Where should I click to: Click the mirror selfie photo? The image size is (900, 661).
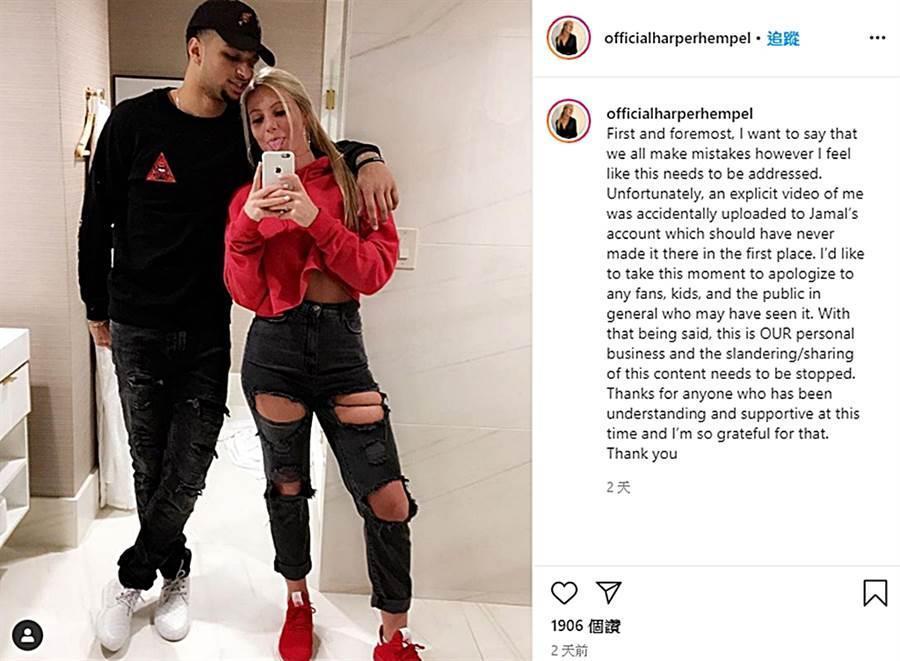[266, 330]
